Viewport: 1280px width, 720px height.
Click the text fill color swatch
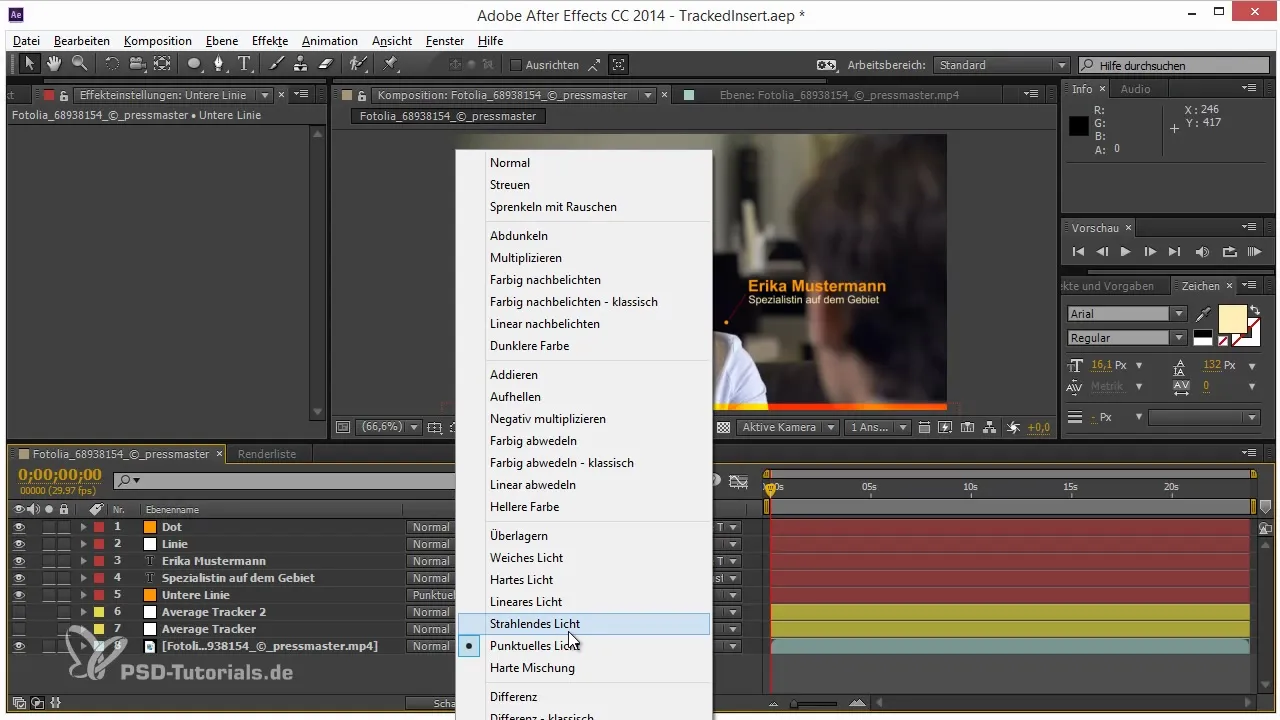(x=1233, y=319)
